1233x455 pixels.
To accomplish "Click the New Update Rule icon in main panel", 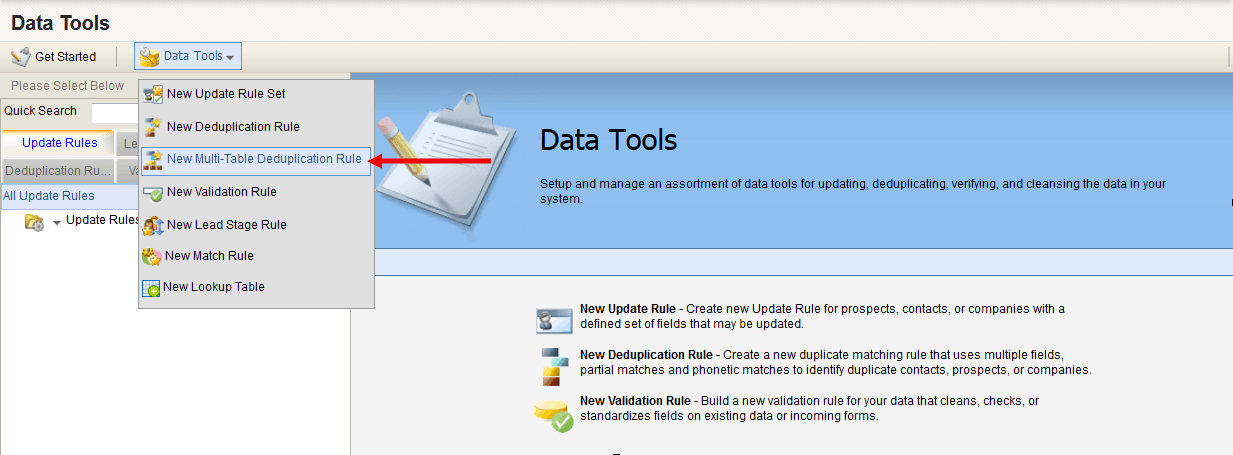I will pyautogui.click(x=555, y=320).
